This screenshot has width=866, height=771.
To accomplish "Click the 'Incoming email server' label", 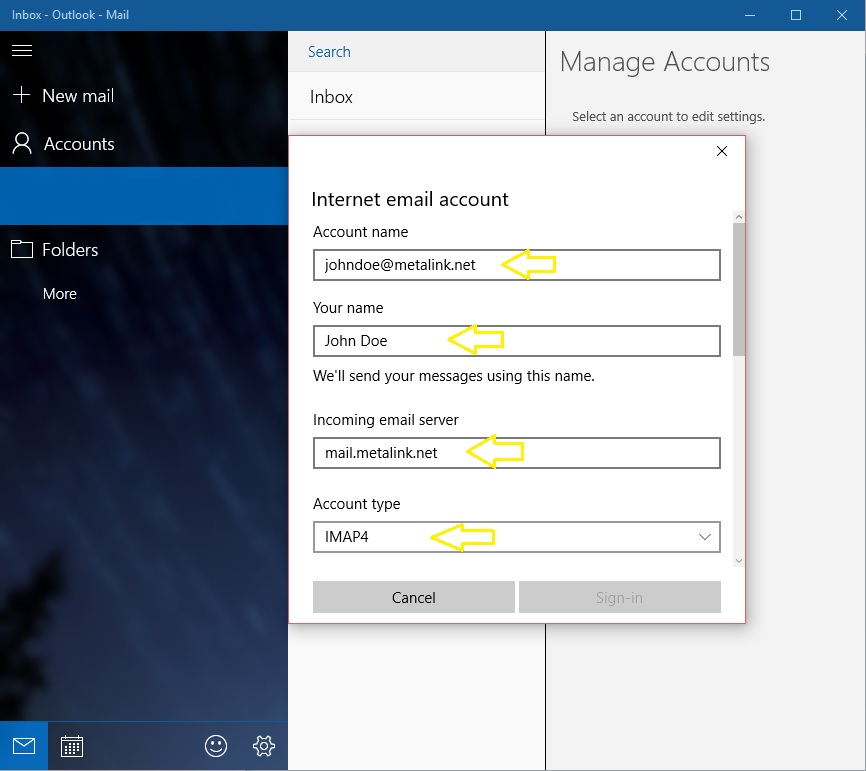I will coord(386,420).
